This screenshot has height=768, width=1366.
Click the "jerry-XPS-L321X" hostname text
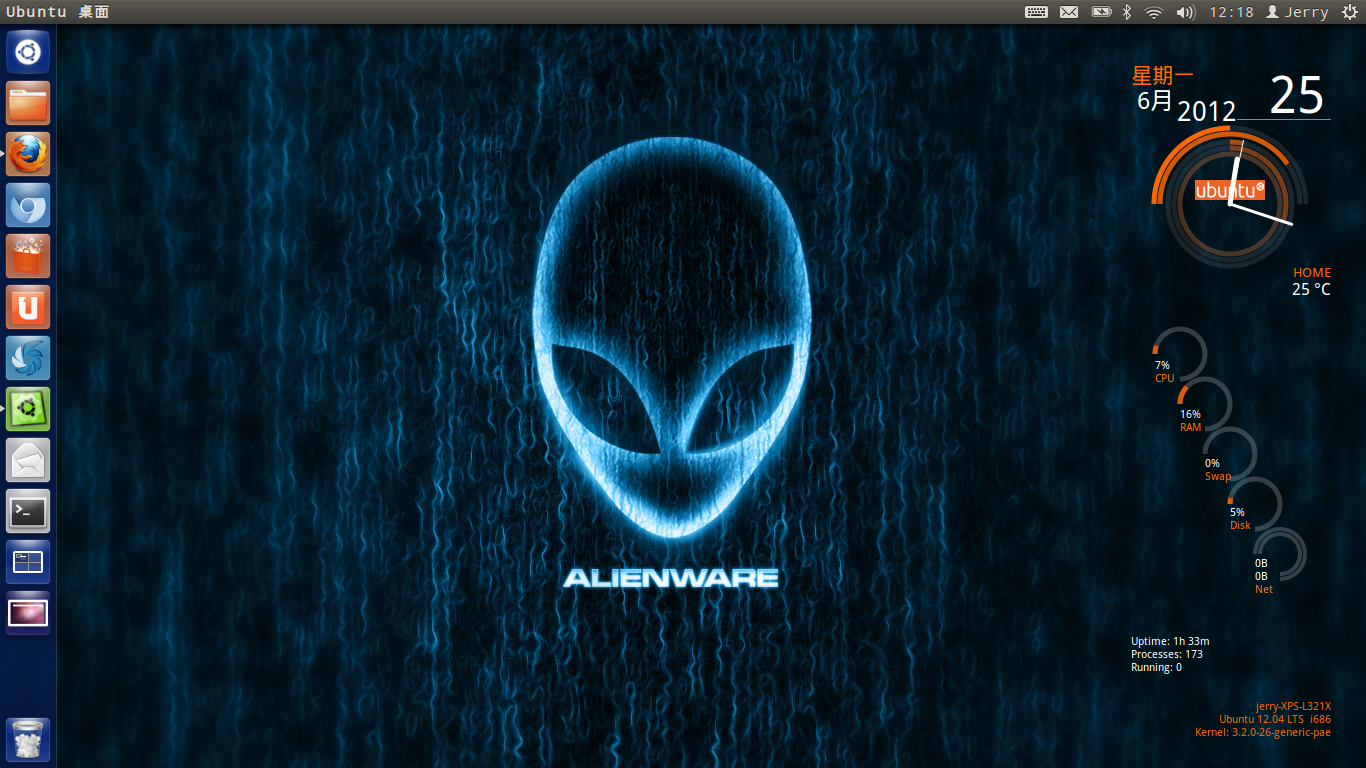point(1293,706)
